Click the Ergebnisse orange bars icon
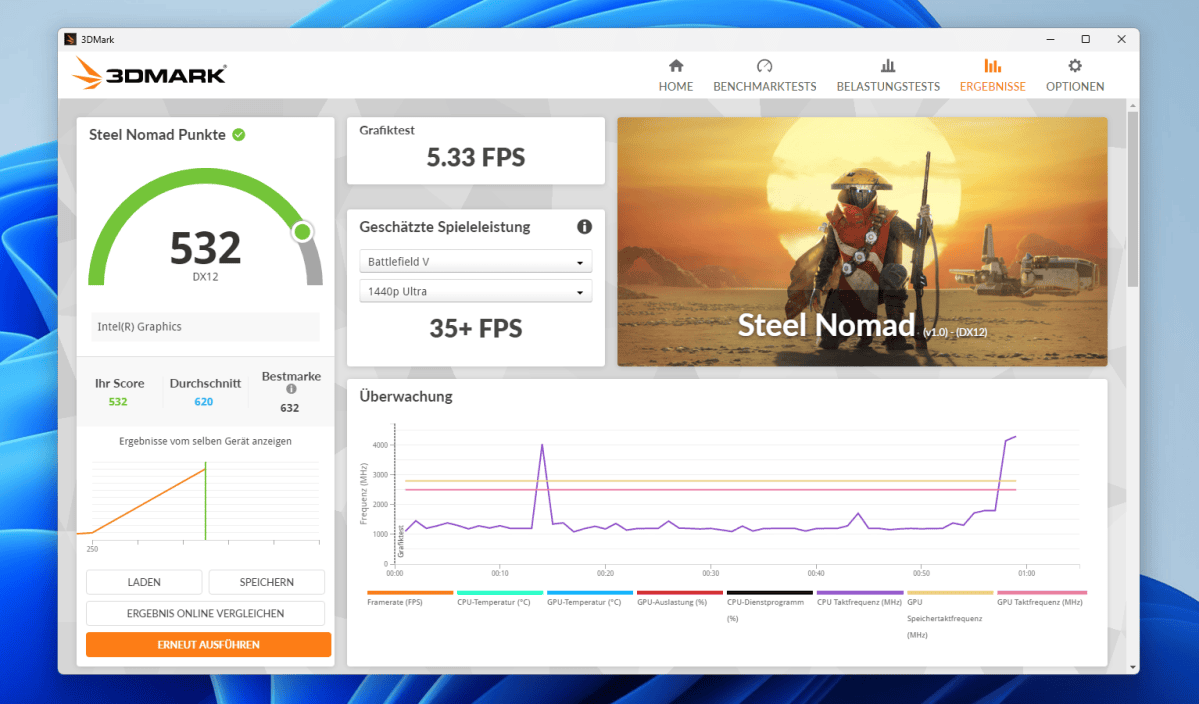1199x704 pixels. pyautogui.click(x=993, y=66)
